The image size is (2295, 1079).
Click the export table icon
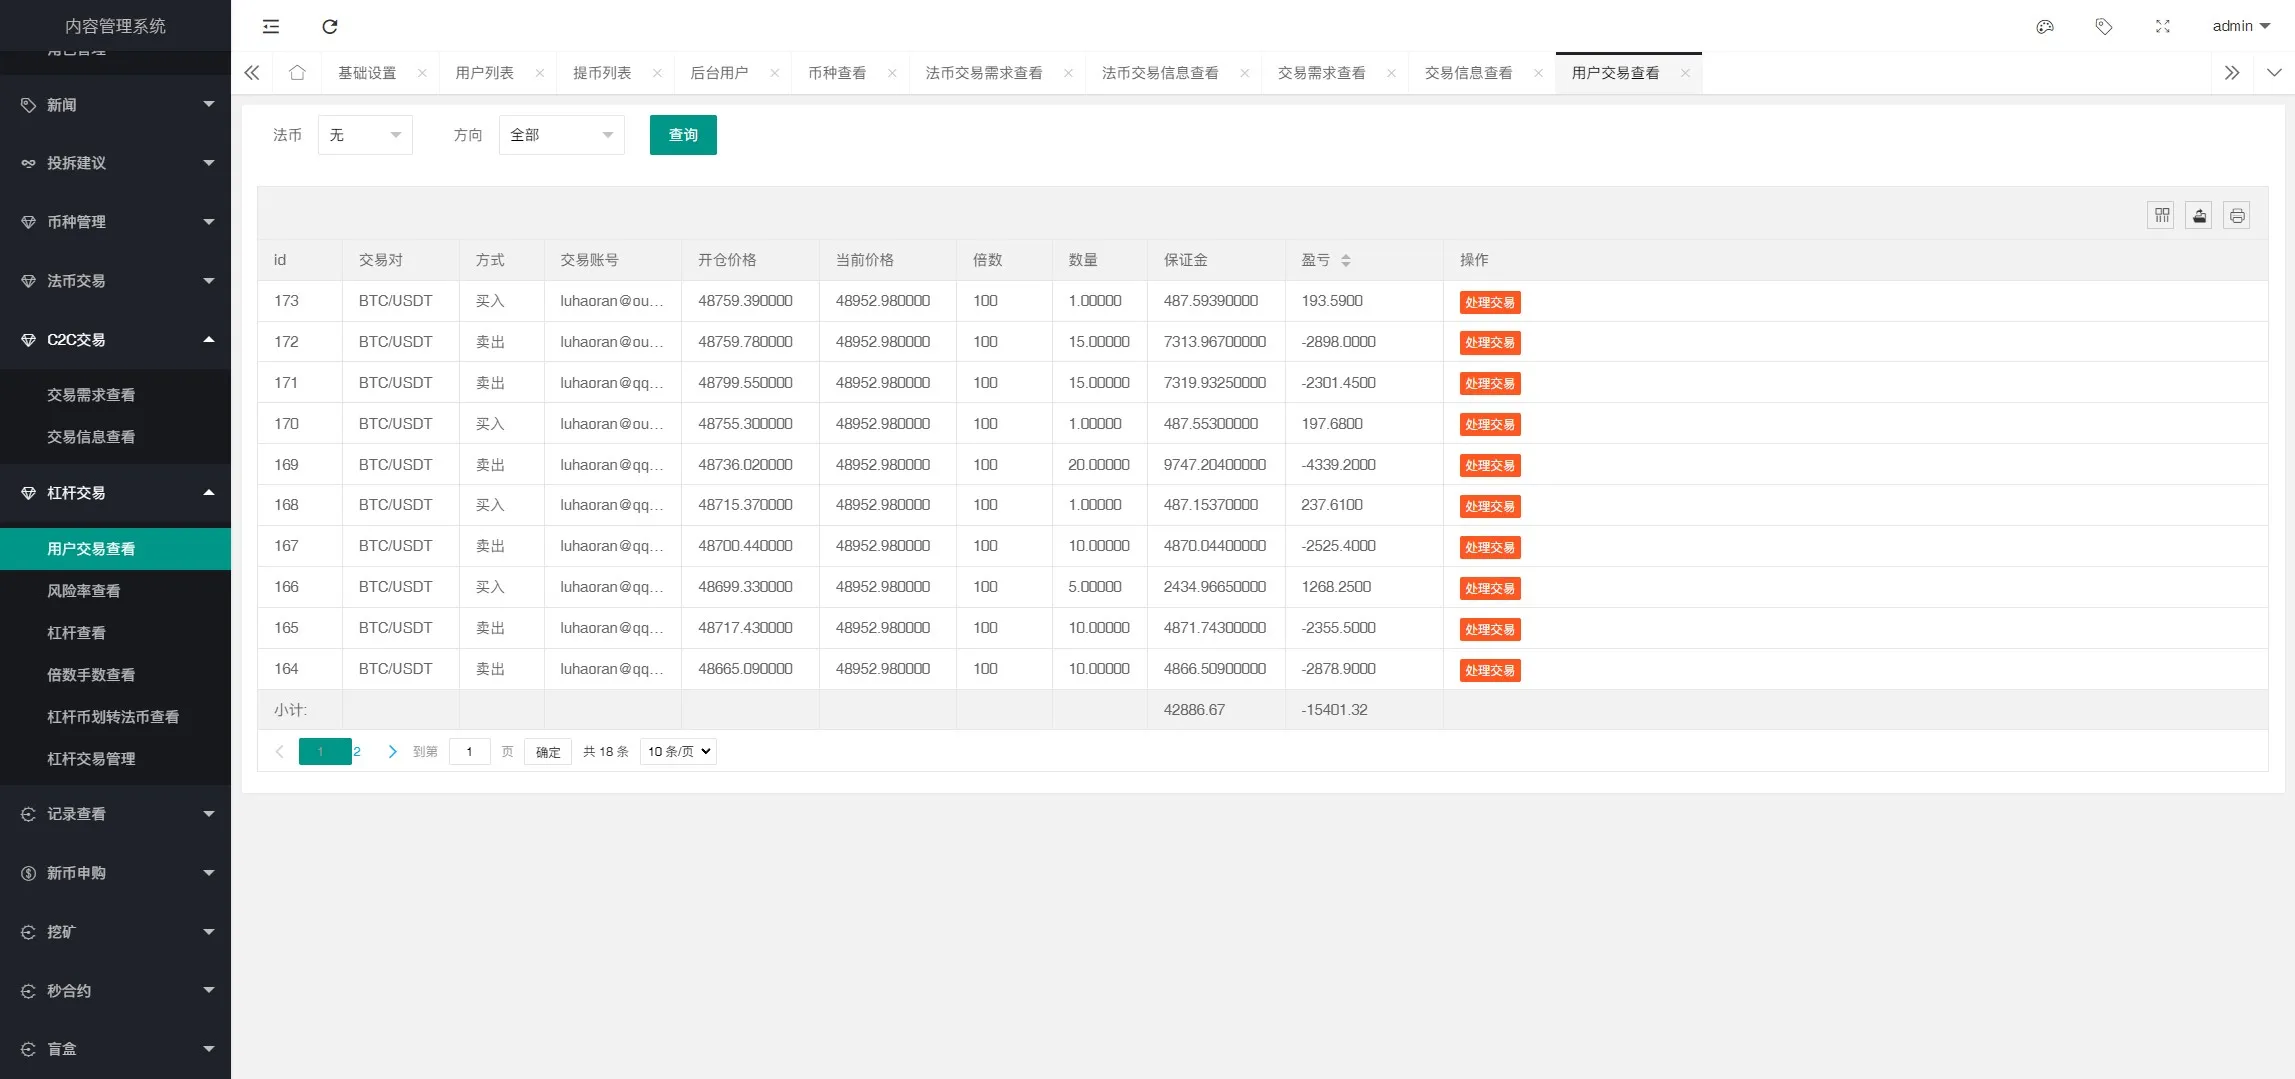tap(2199, 215)
